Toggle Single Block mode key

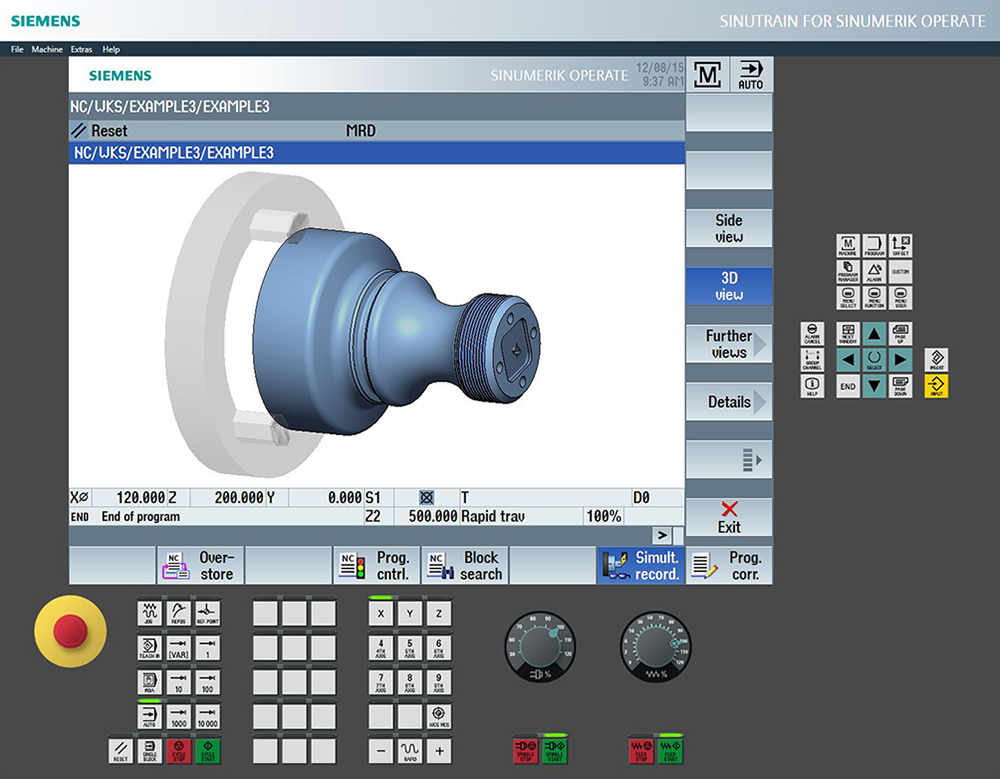[x=149, y=750]
